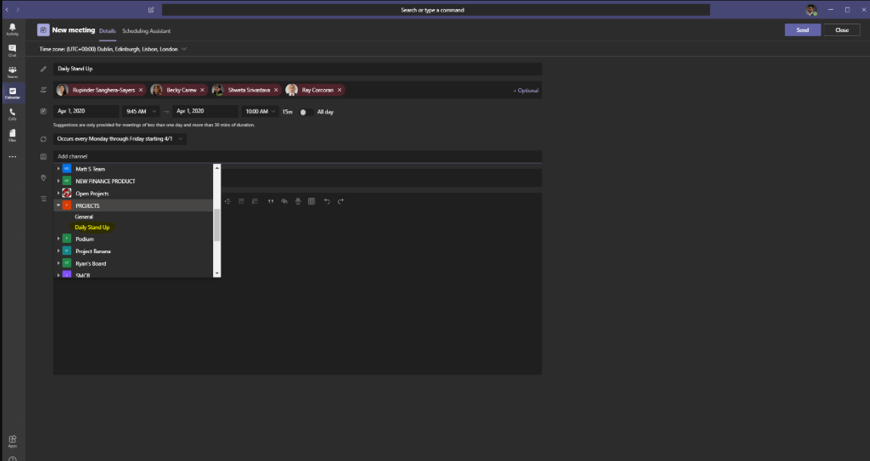Open Calls from the left sidebar
This screenshot has width=870, height=461.
coord(12,114)
